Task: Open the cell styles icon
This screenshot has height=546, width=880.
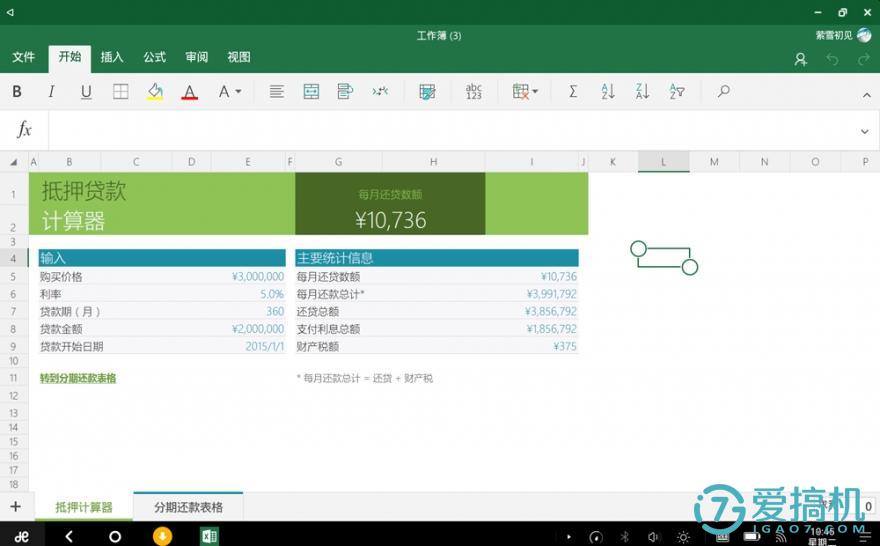Action: (x=427, y=91)
